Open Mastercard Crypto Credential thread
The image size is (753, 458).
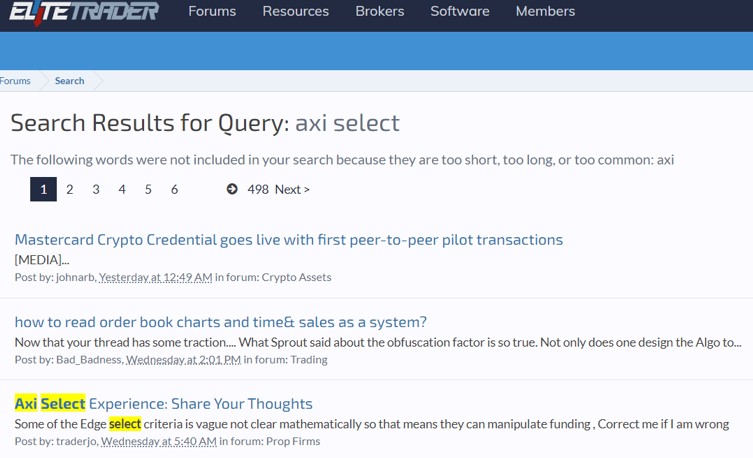[289, 240]
